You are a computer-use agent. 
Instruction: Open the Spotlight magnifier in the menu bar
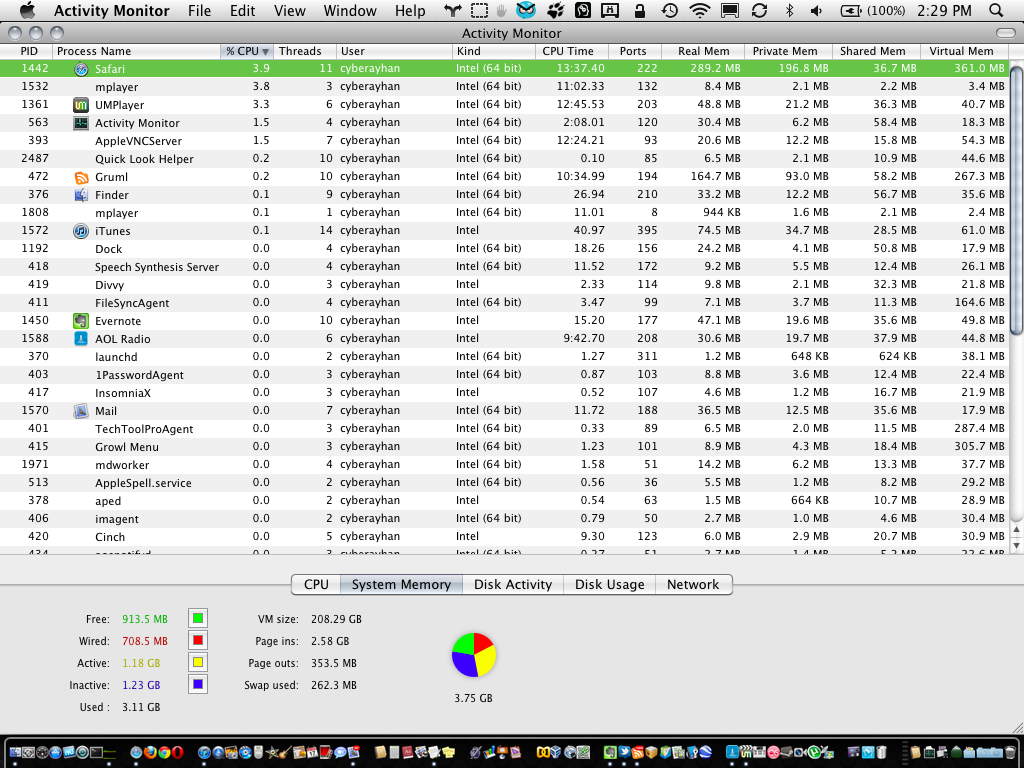996,10
